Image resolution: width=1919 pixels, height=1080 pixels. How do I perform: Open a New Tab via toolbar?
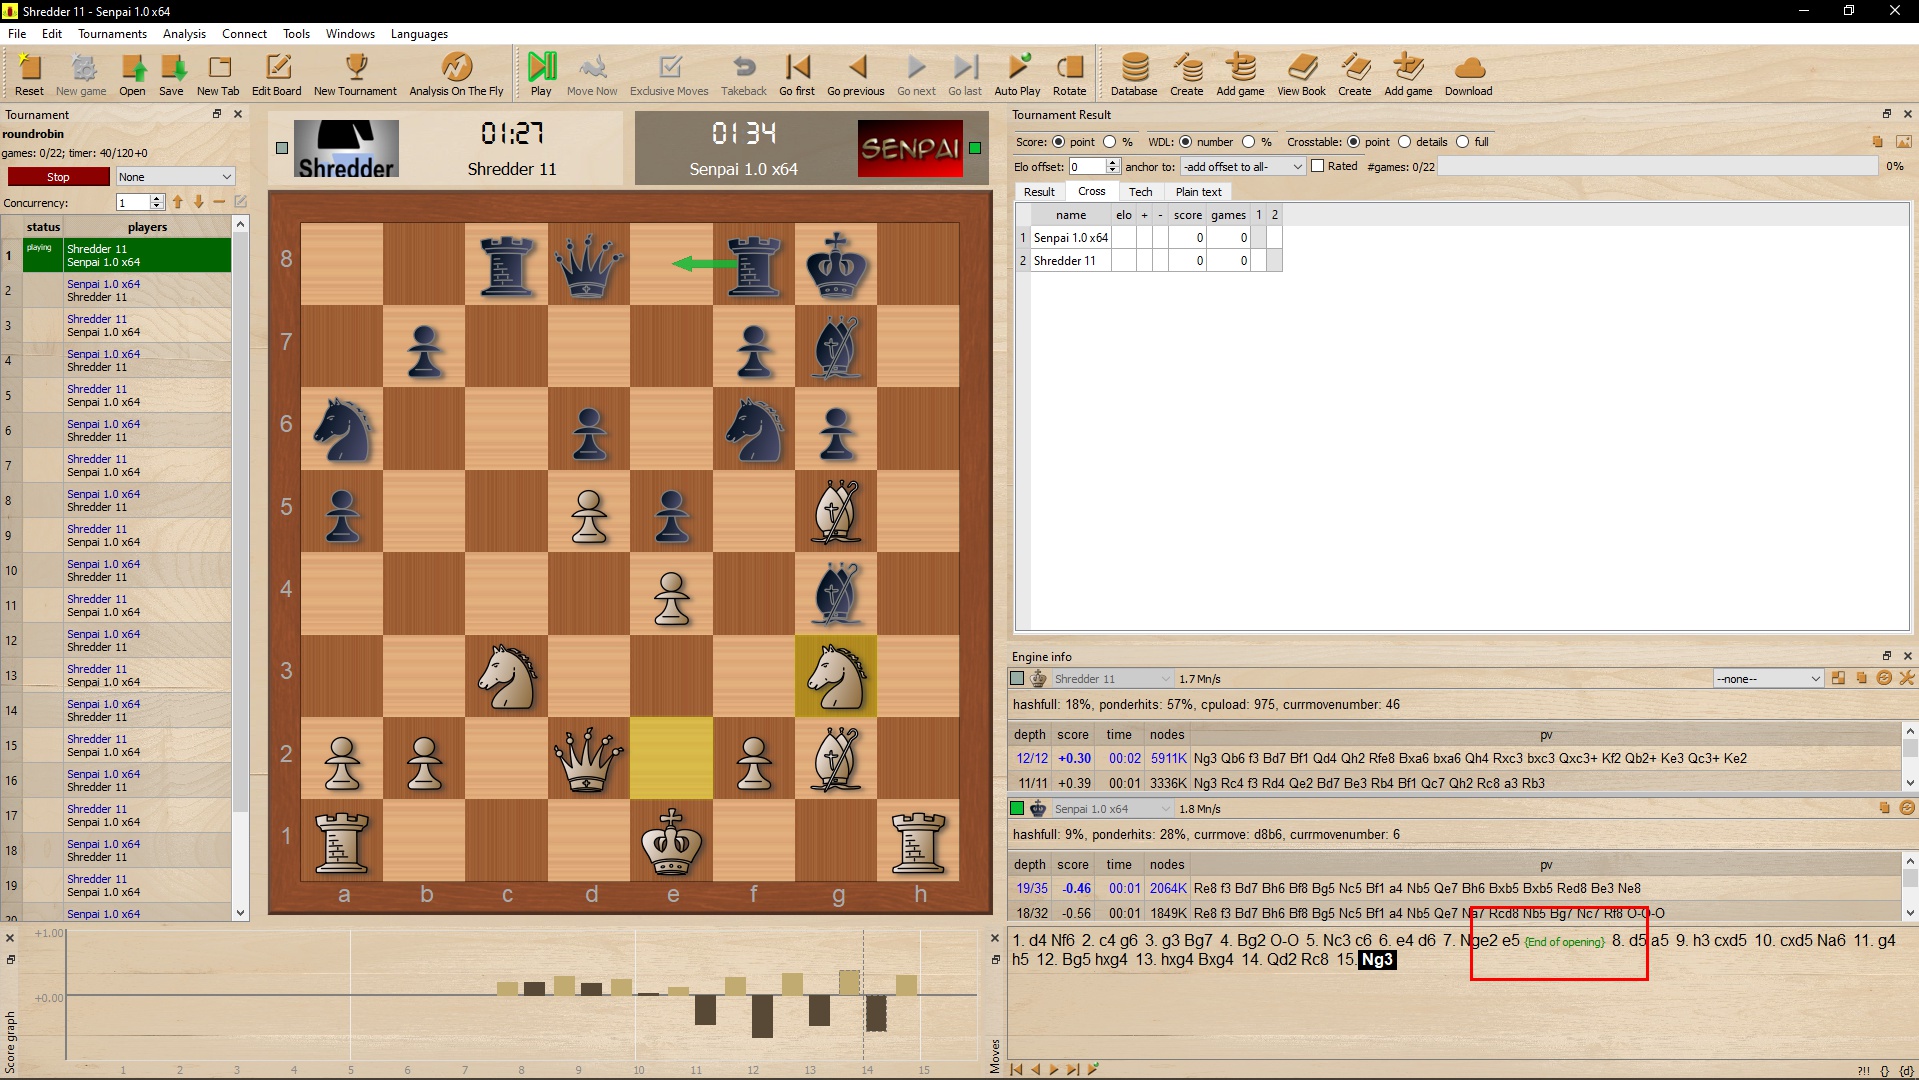coord(218,74)
